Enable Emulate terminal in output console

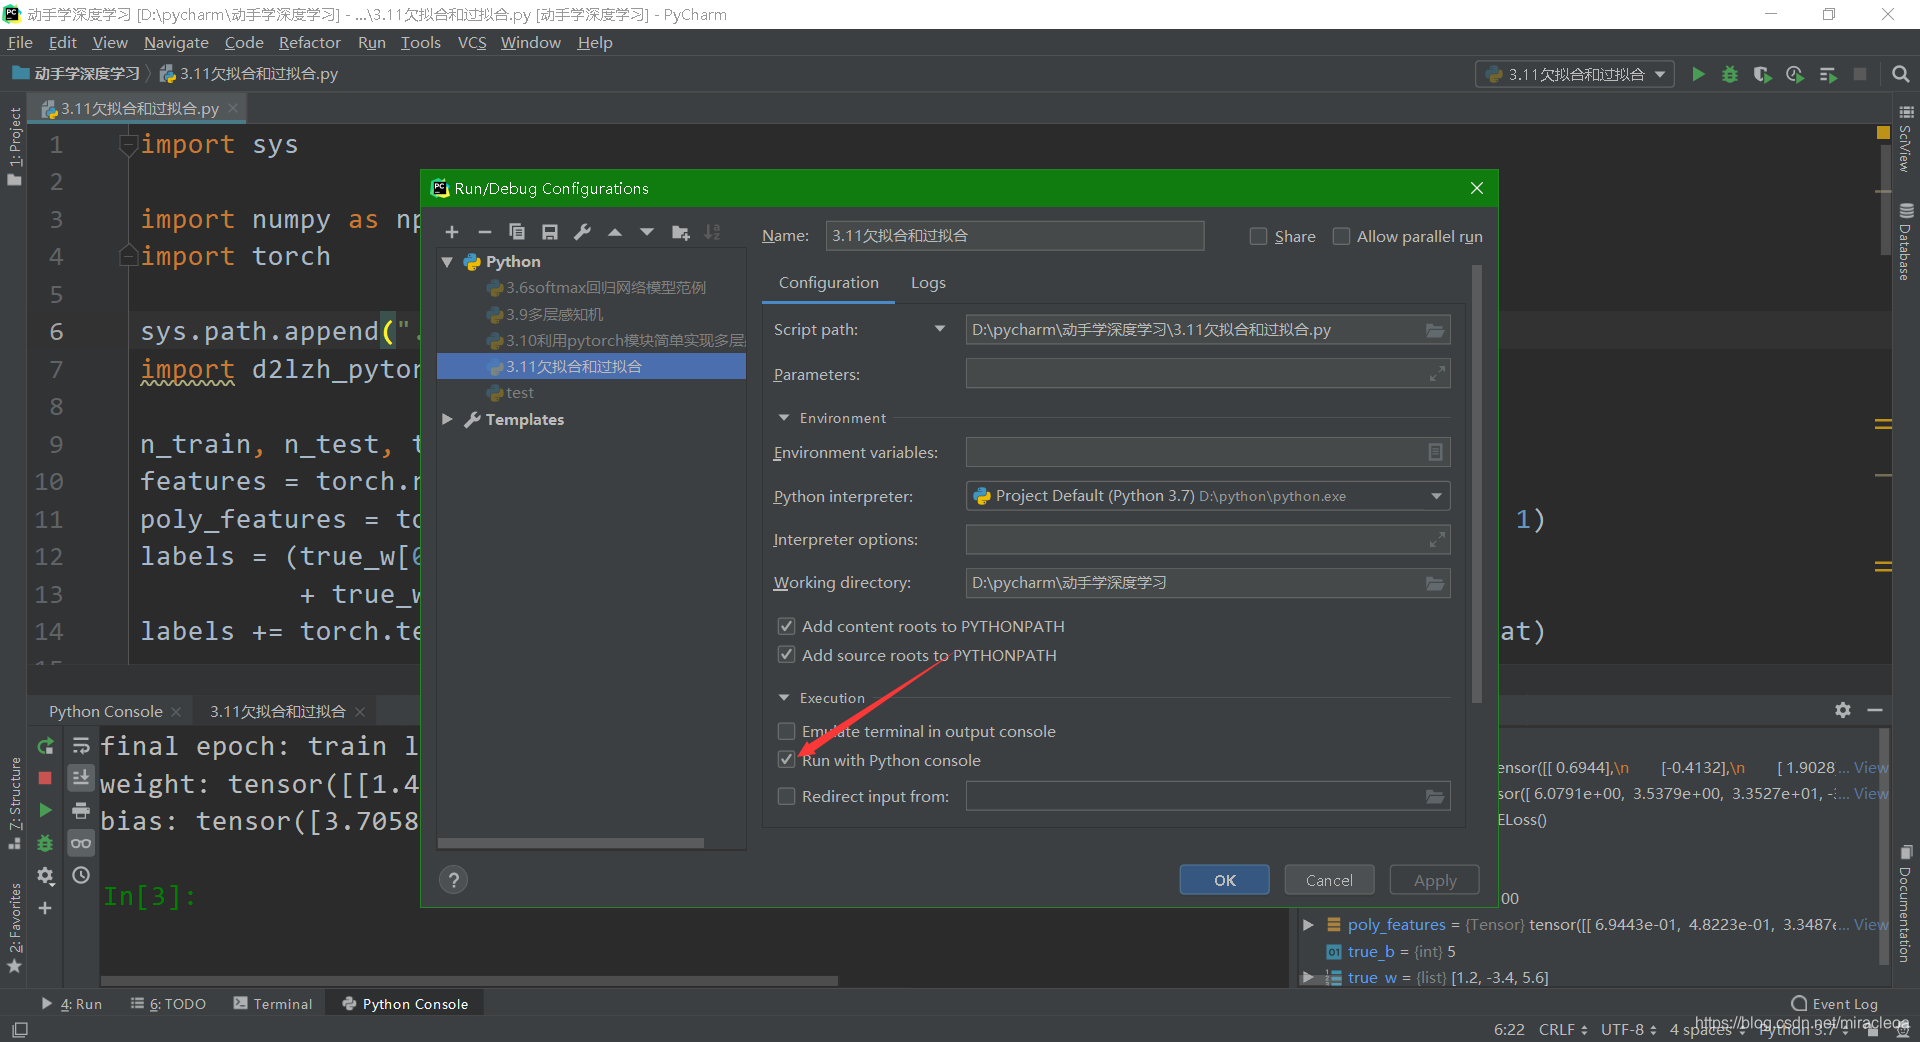(x=786, y=731)
